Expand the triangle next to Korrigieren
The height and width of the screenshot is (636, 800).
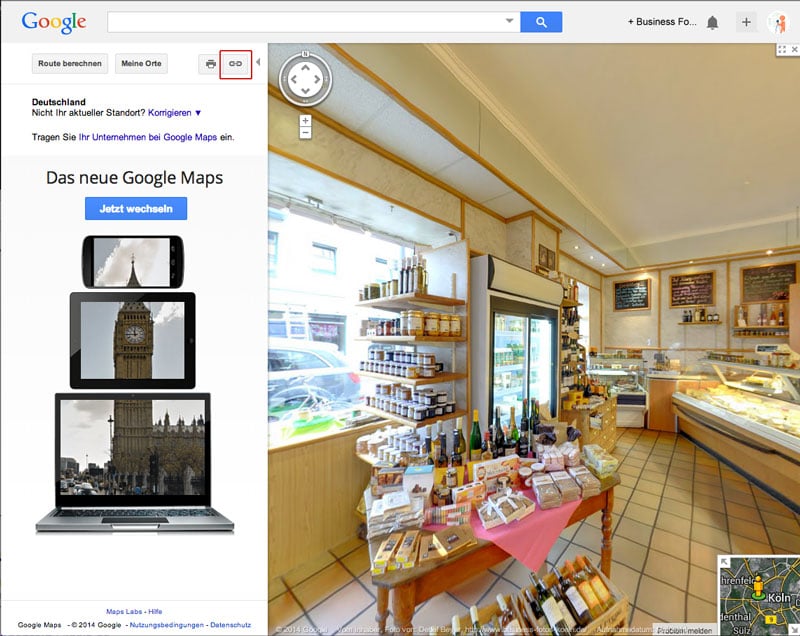click(x=198, y=113)
